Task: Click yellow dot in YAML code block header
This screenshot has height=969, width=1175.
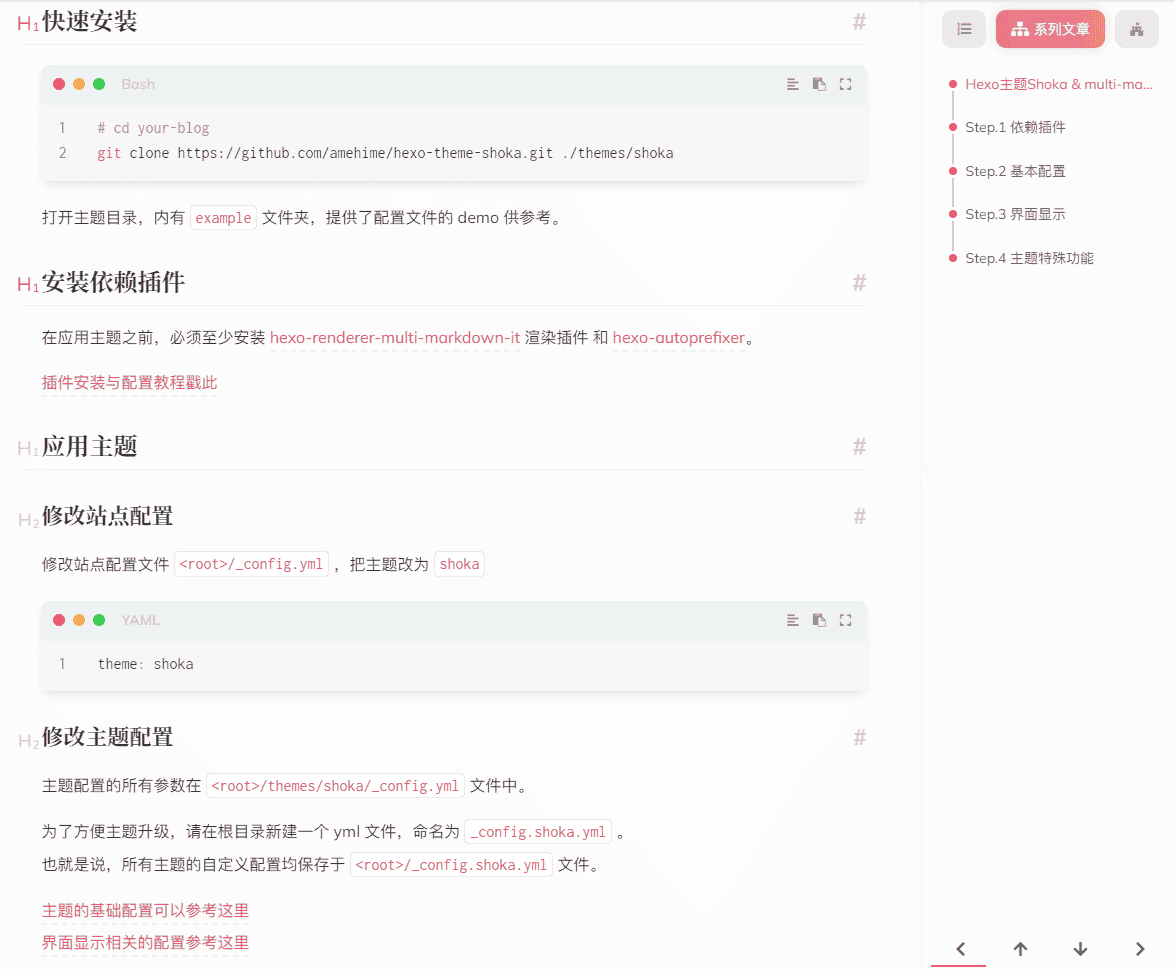Action: [x=79, y=620]
